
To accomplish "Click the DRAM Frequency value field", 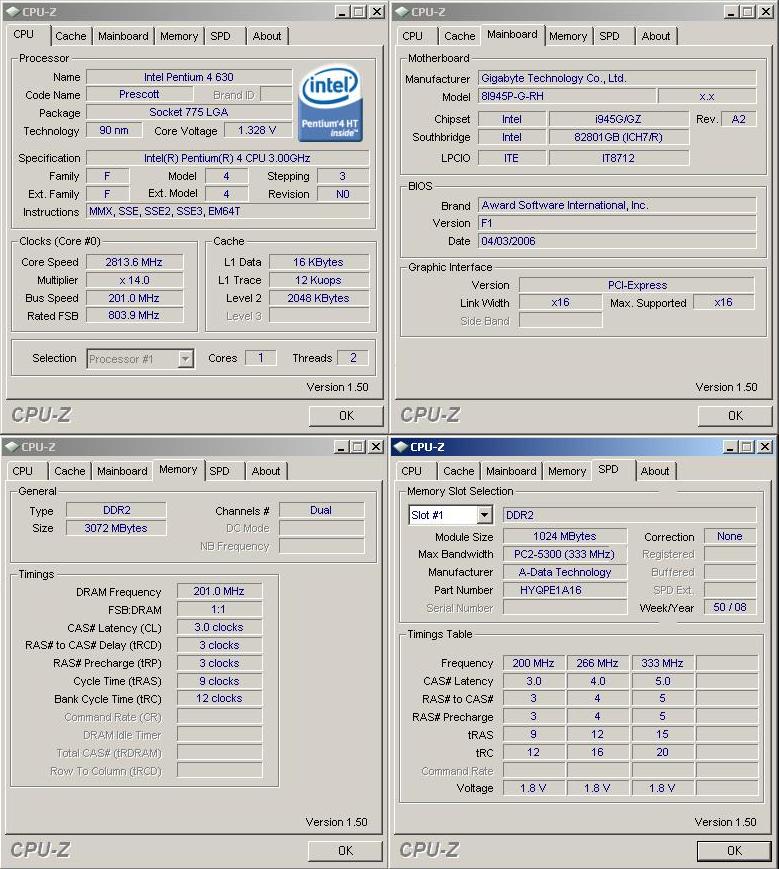I will [219, 592].
